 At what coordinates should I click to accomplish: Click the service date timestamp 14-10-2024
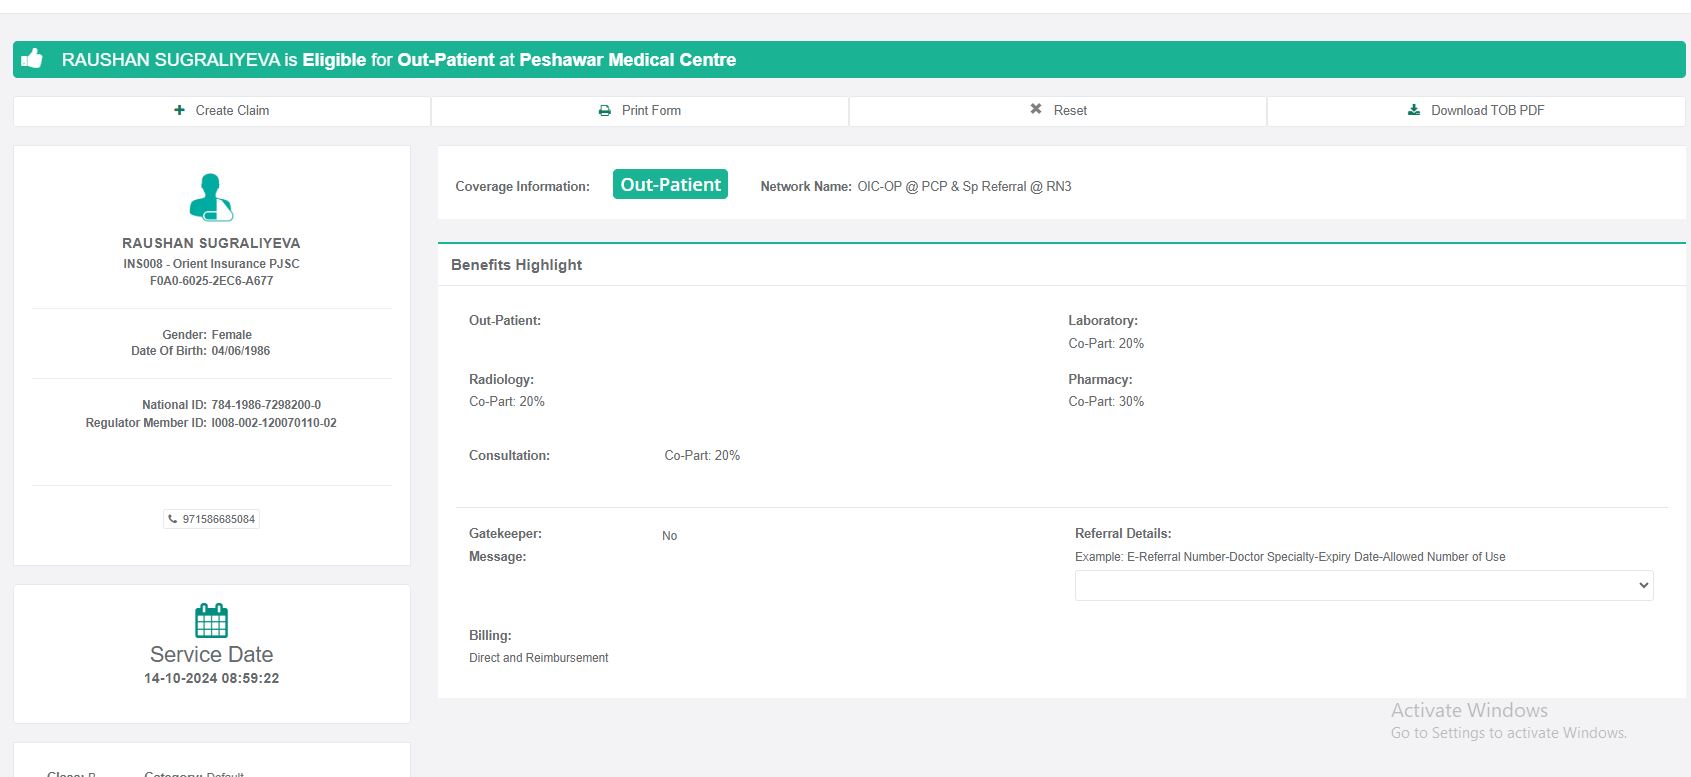click(x=211, y=678)
